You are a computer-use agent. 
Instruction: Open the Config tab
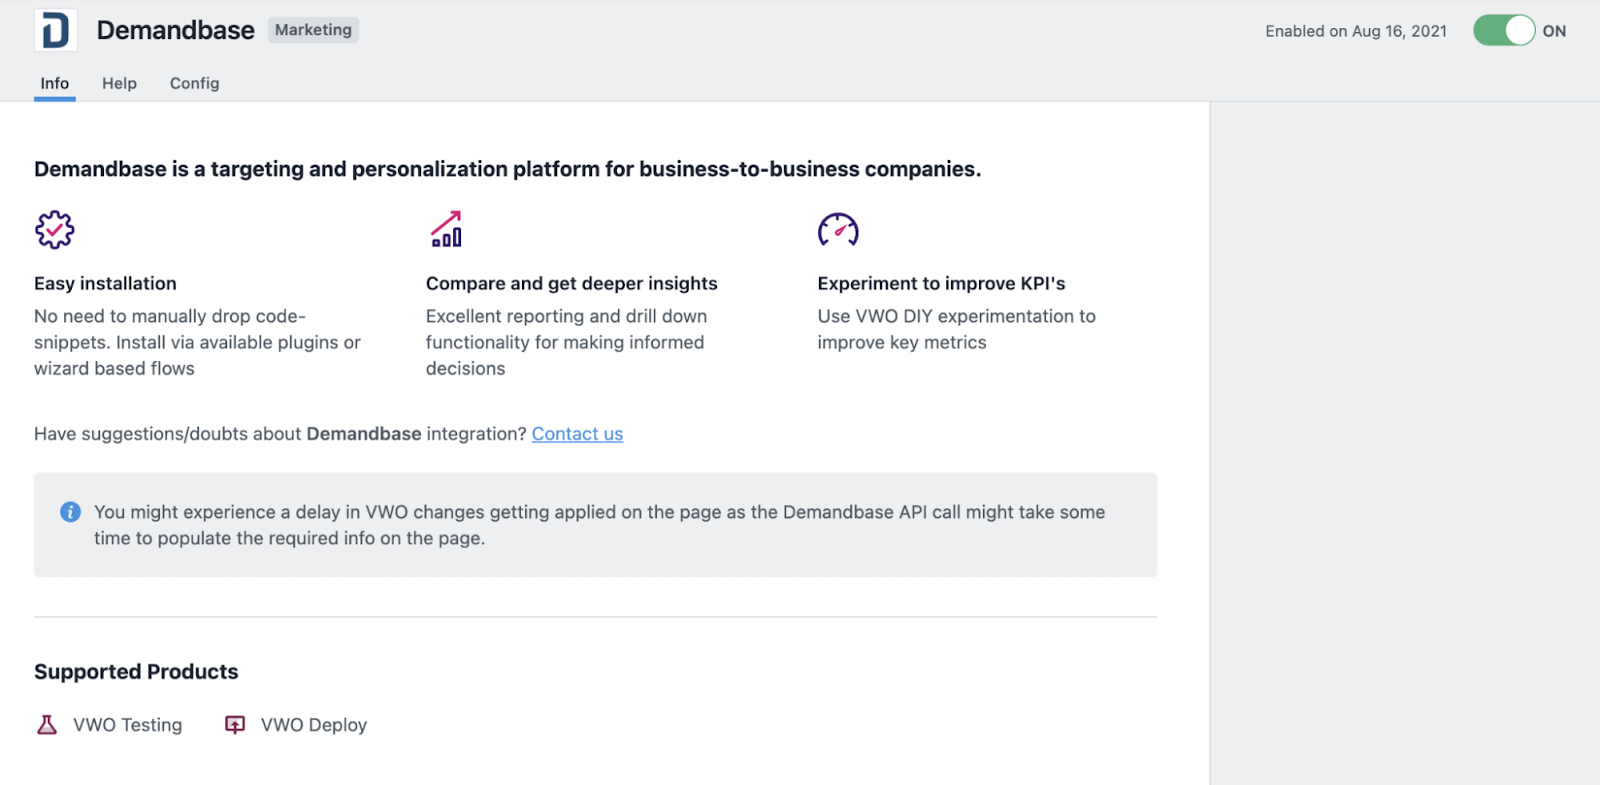tap(194, 84)
